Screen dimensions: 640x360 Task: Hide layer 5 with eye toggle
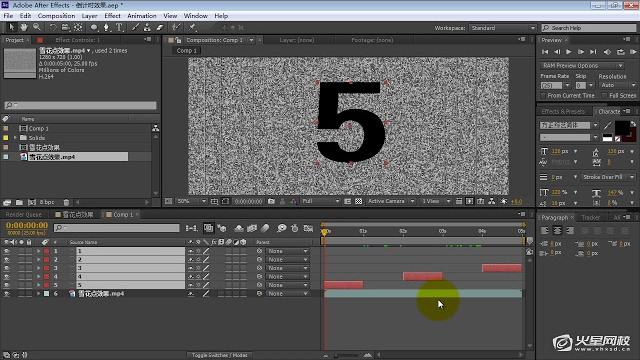[x=7, y=285]
